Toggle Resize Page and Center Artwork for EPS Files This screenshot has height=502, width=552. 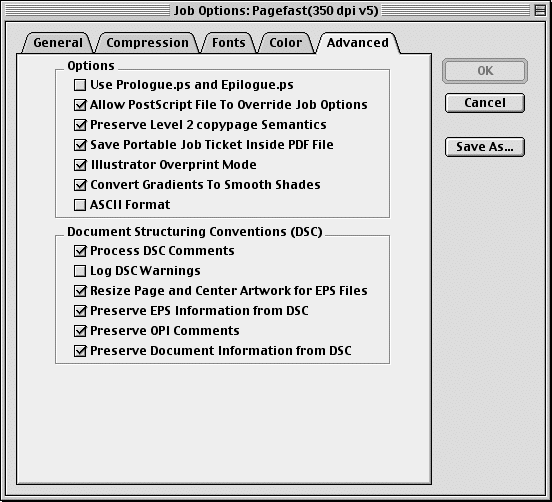point(80,291)
